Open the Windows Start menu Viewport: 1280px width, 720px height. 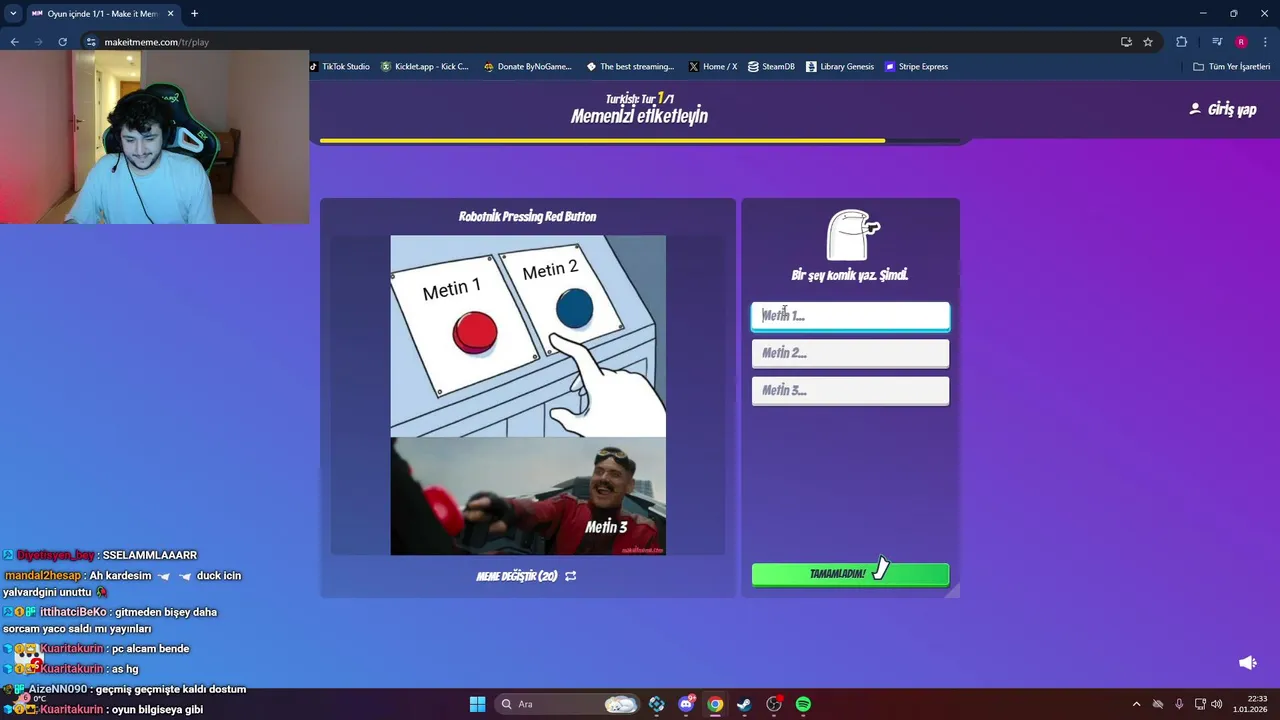[x=477, y=704]
